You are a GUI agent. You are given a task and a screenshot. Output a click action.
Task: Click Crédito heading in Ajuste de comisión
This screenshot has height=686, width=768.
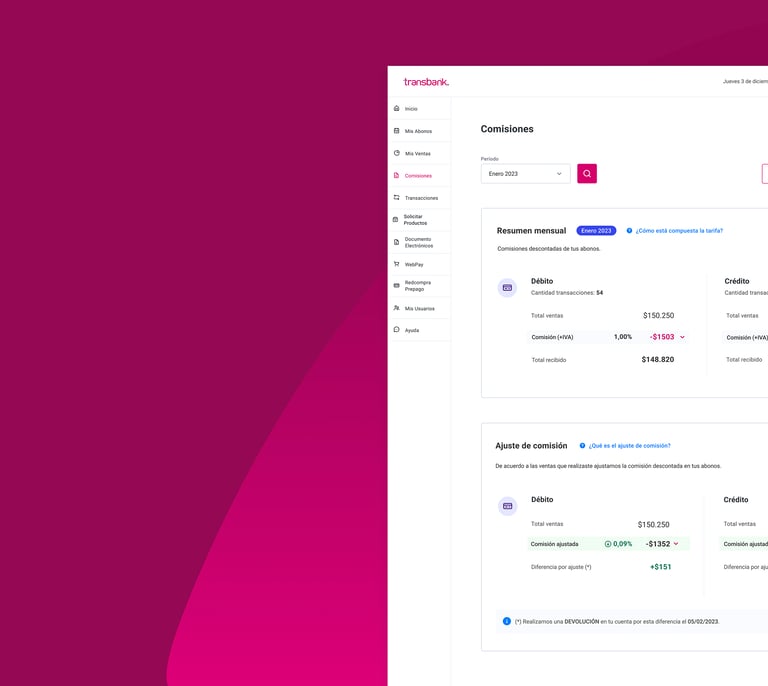click(x=736, y=499)
